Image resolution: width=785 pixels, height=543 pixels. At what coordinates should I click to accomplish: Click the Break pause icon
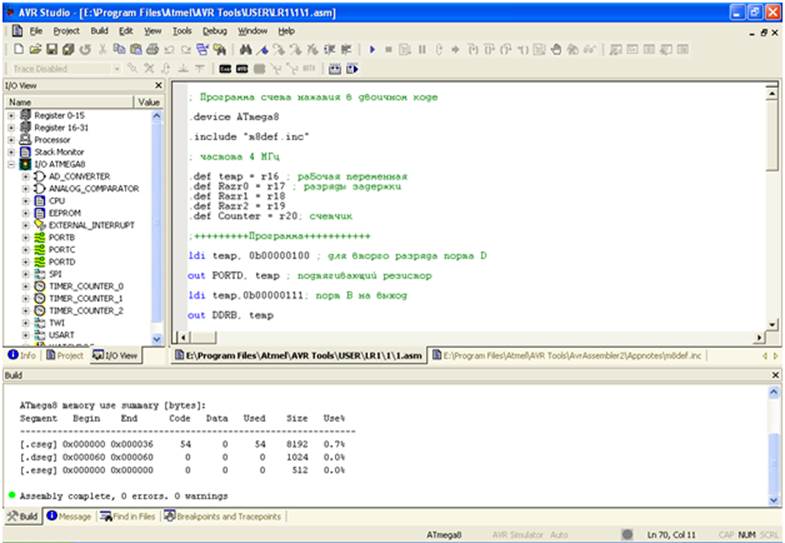click(422, 49)
